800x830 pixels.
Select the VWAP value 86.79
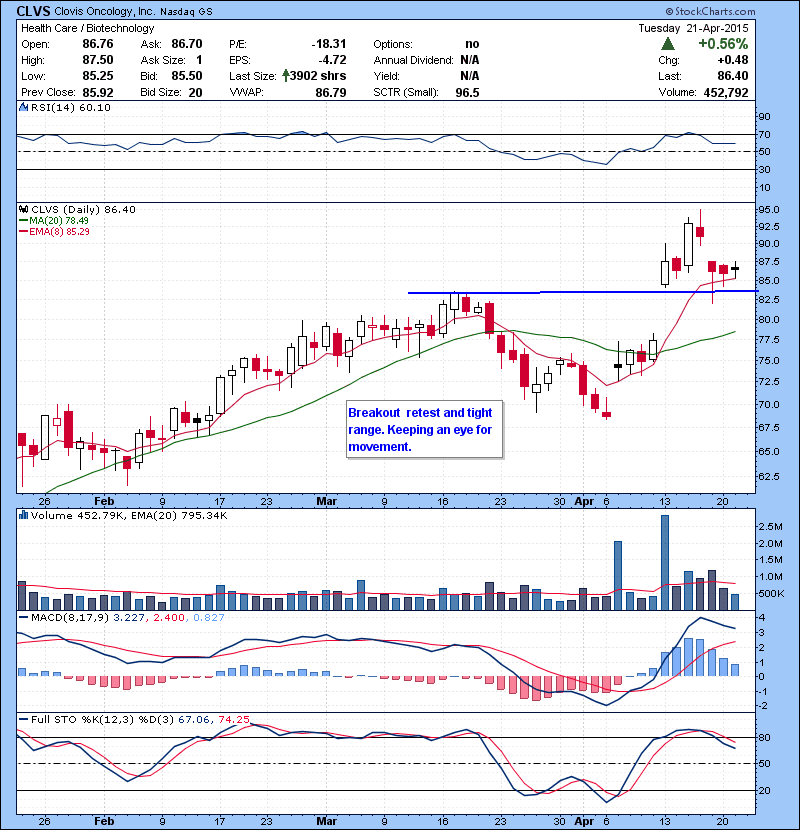click(331, 92)
